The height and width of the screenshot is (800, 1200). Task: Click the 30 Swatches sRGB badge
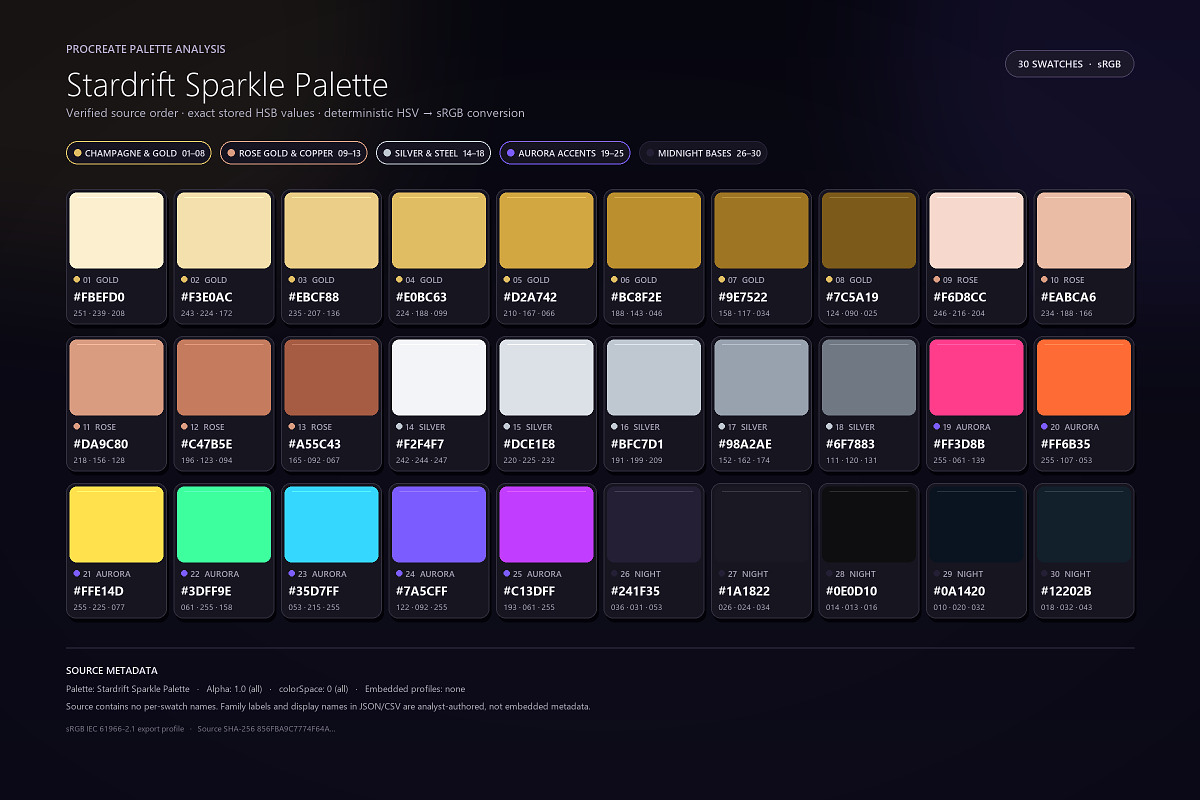pos(1069,64)
